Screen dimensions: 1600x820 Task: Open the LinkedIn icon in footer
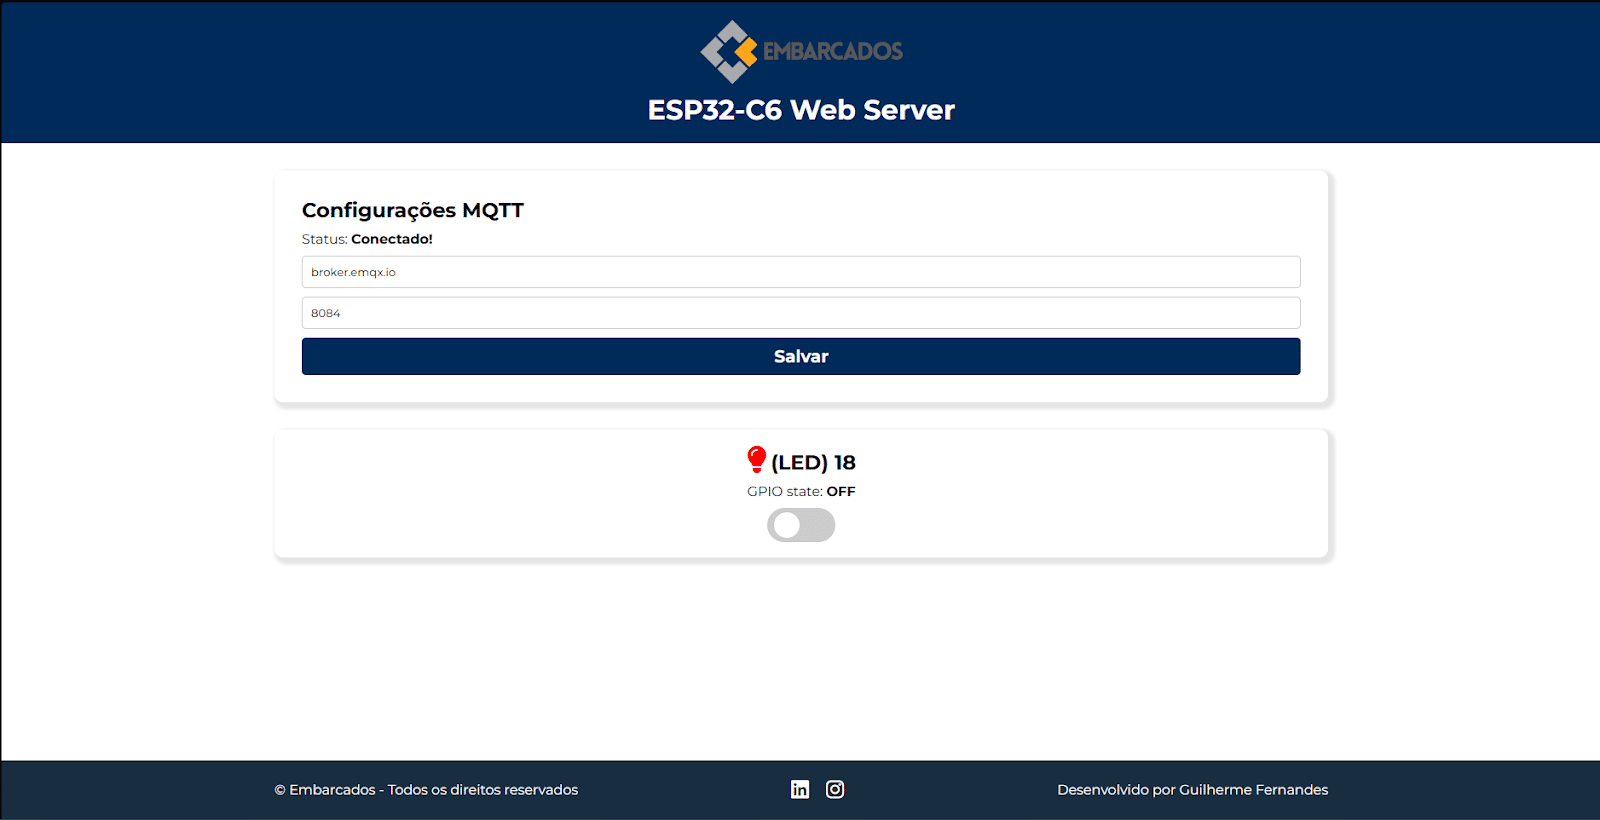tap(800, 789)
